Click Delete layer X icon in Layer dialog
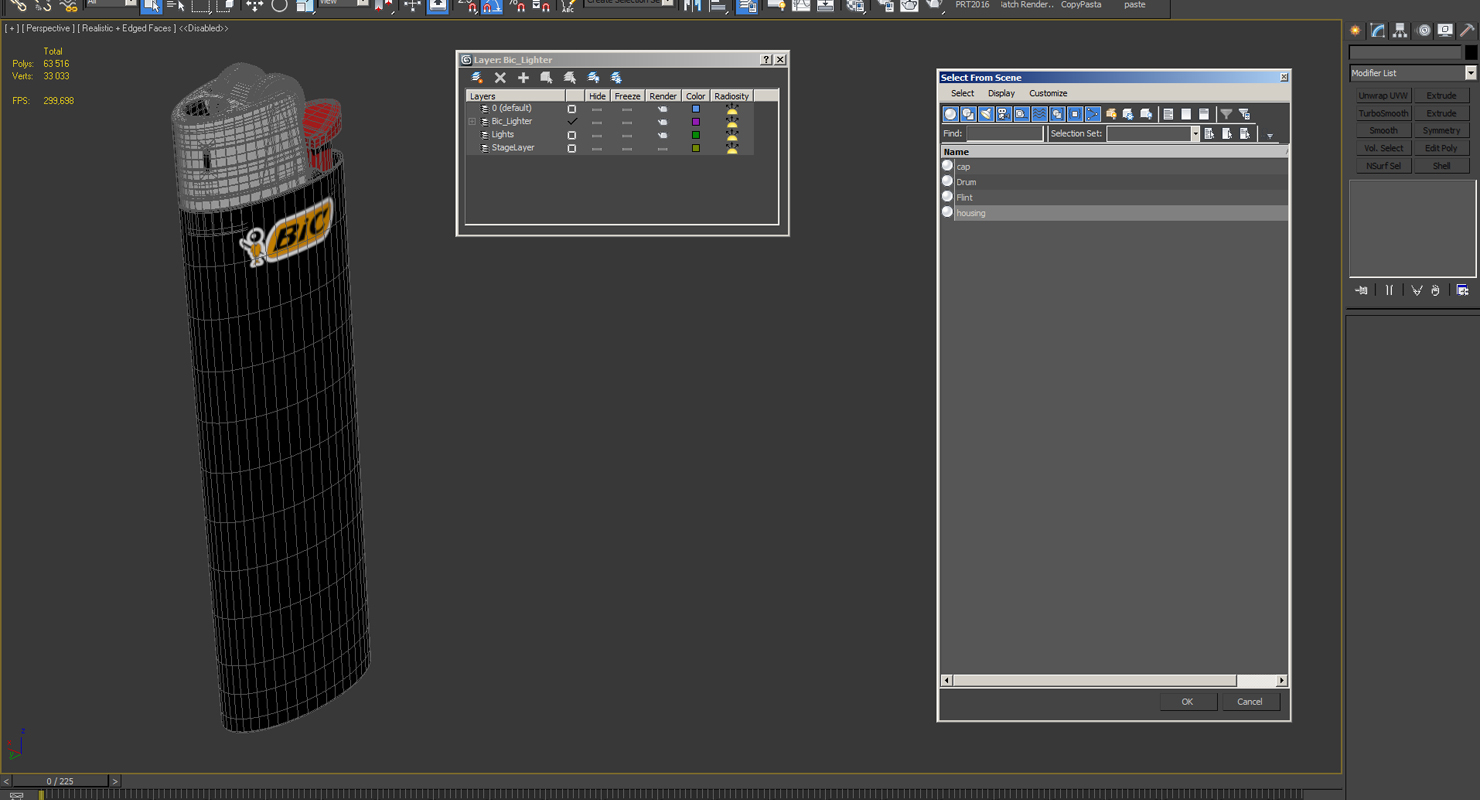 [500, 77]
